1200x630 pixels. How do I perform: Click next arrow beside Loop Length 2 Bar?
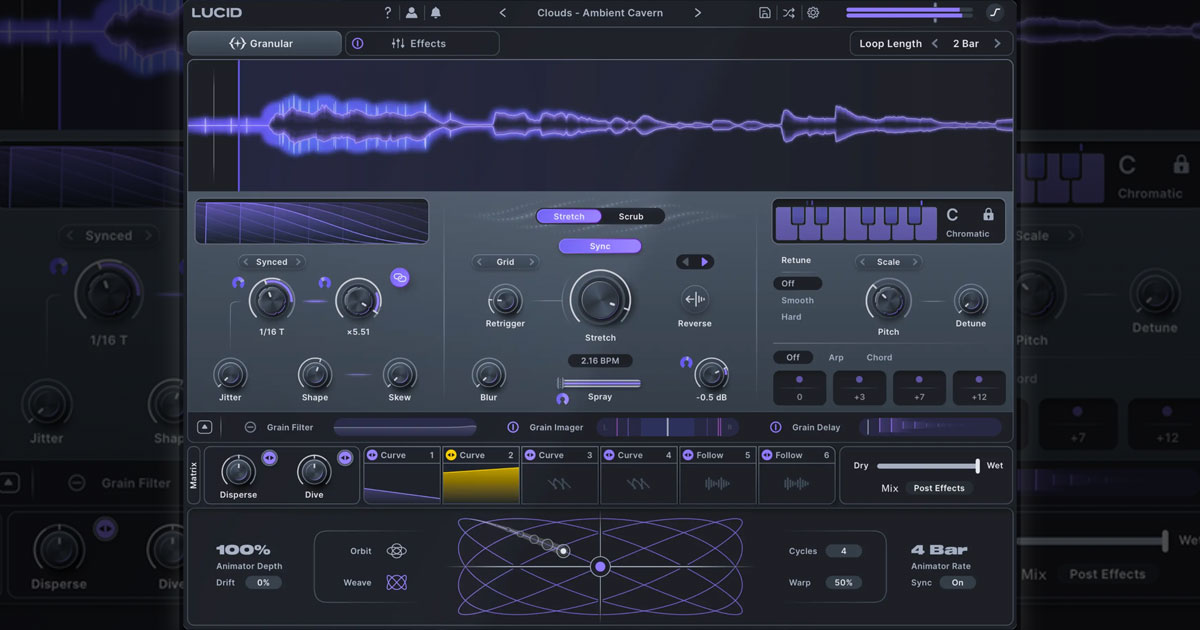pos(996,44)
